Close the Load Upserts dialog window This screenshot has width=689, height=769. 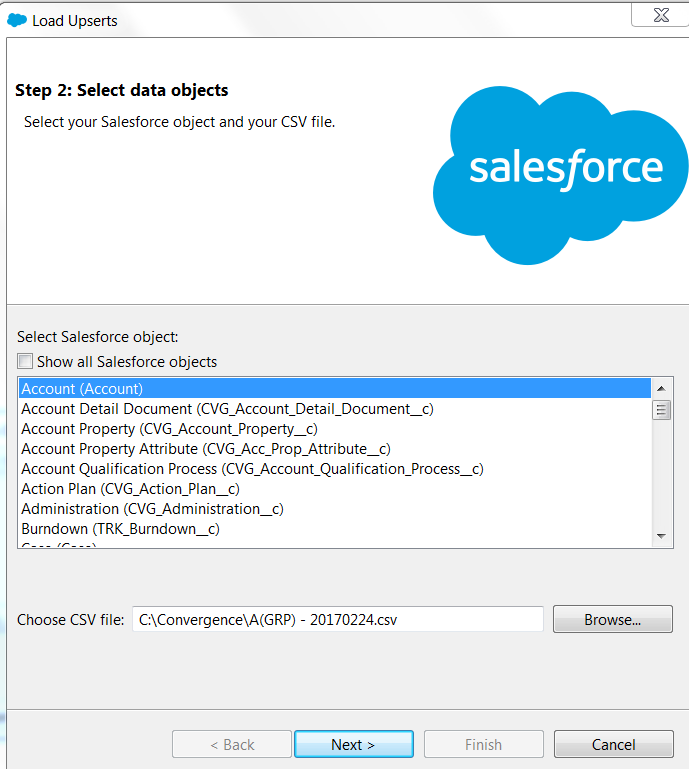tap(658, 15)
